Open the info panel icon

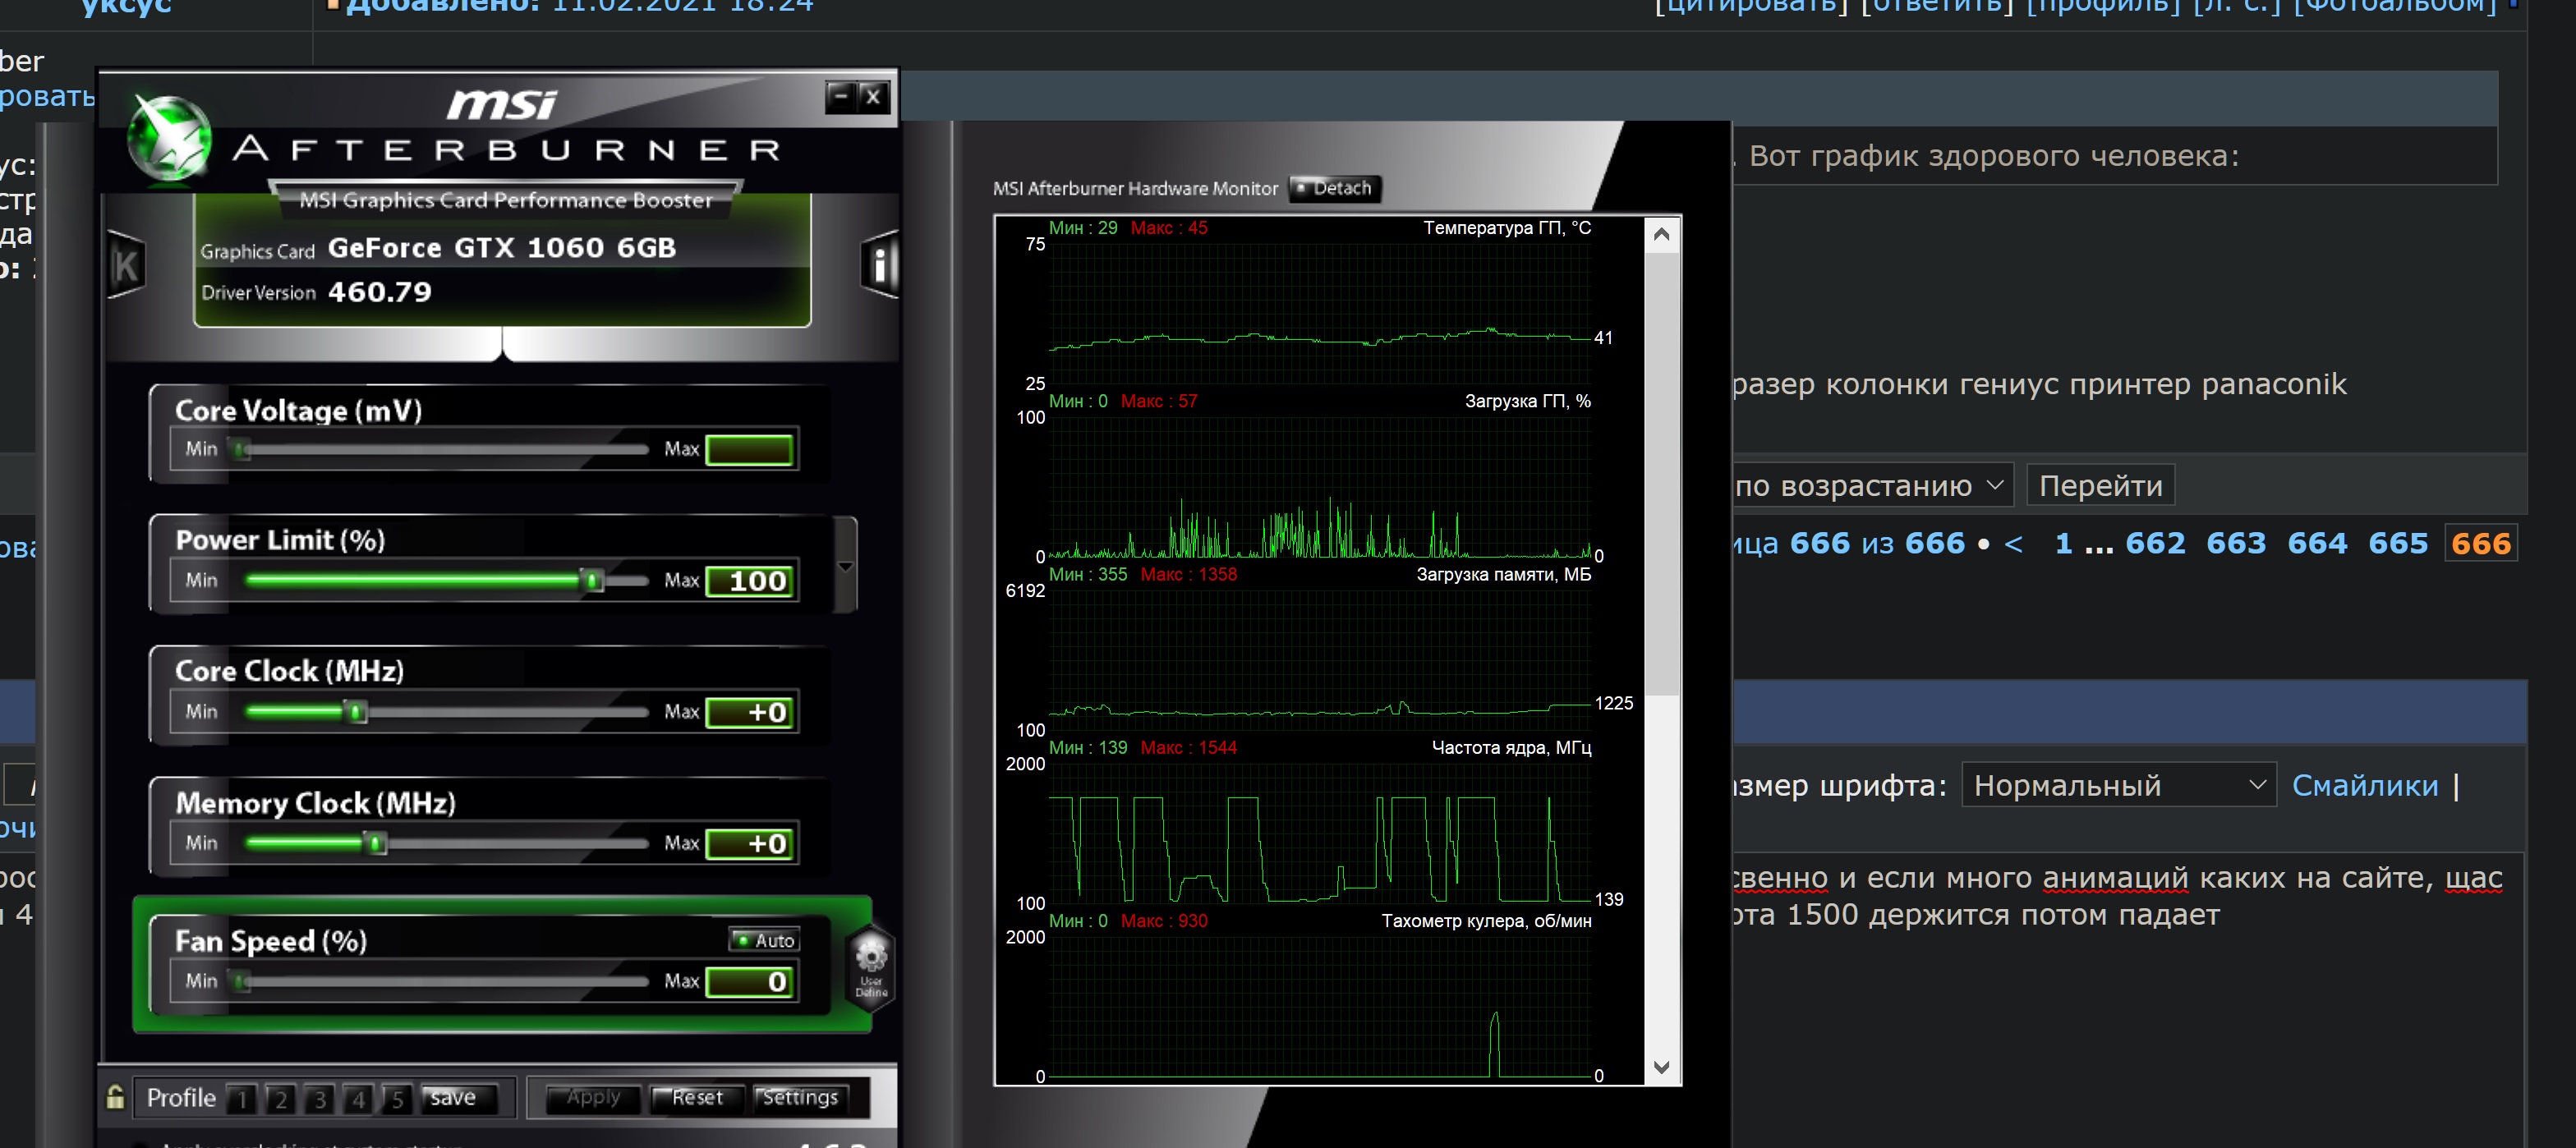pos(878,265)
